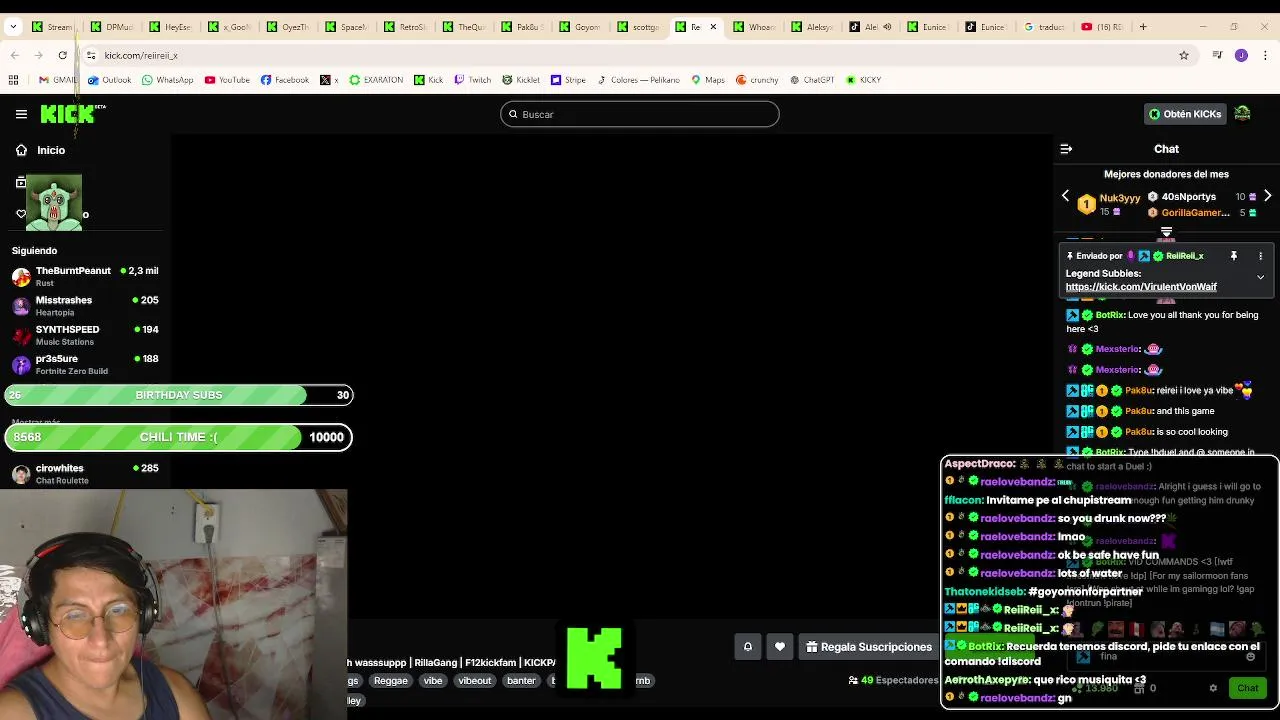Screen dimensions: 1280x720
Task: Open the YouTube bookmark
Action: (227, 80)
